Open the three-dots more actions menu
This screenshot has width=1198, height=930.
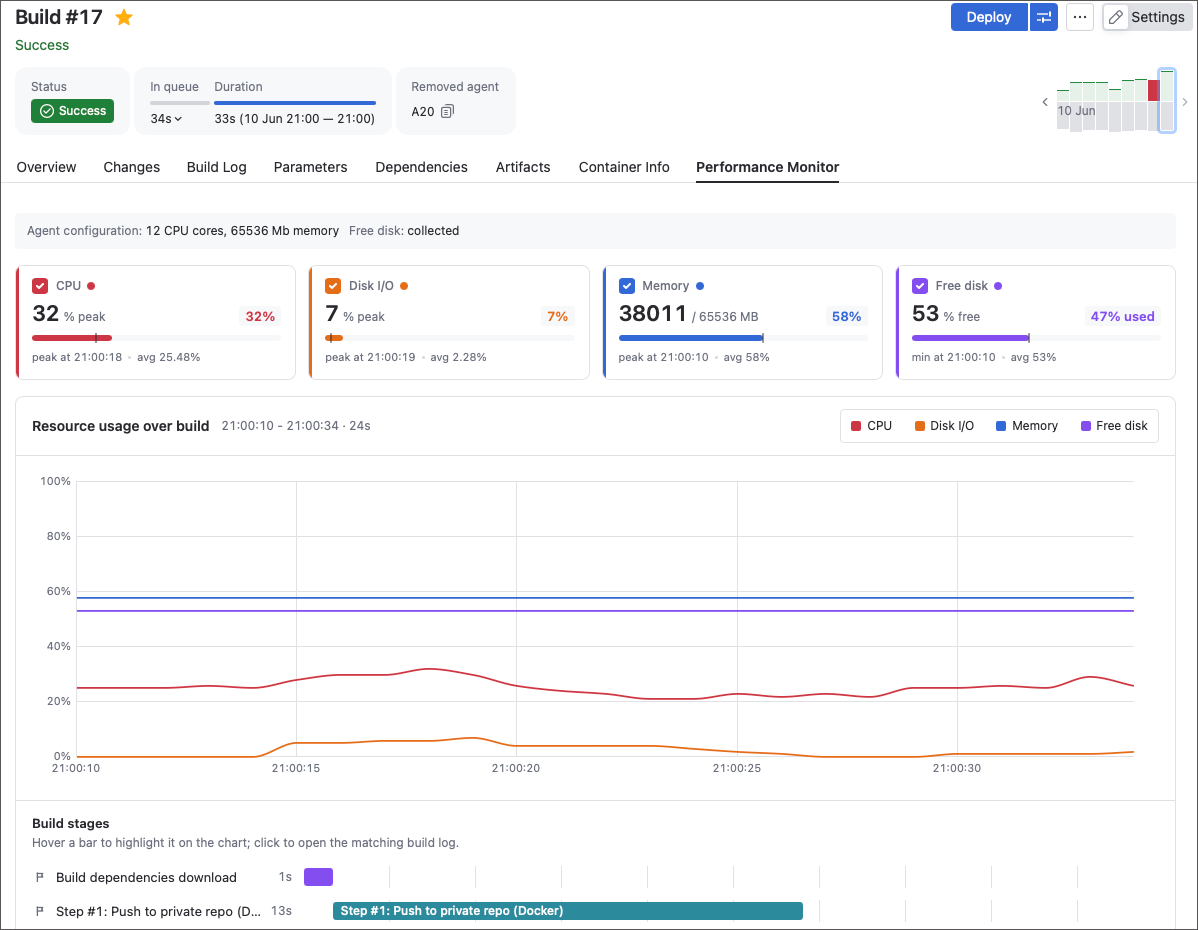point(1080,17)
